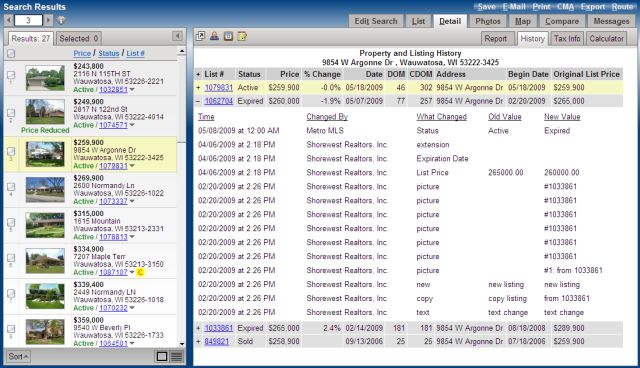Sort history by Changed By column
The width and height of the screenshot is (640, 368).
pos(327,117)
